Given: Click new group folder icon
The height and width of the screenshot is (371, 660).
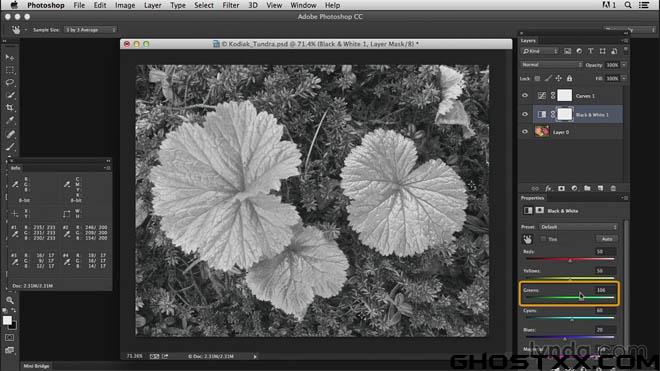Looking at the screenshot, I should click(587, 188).
